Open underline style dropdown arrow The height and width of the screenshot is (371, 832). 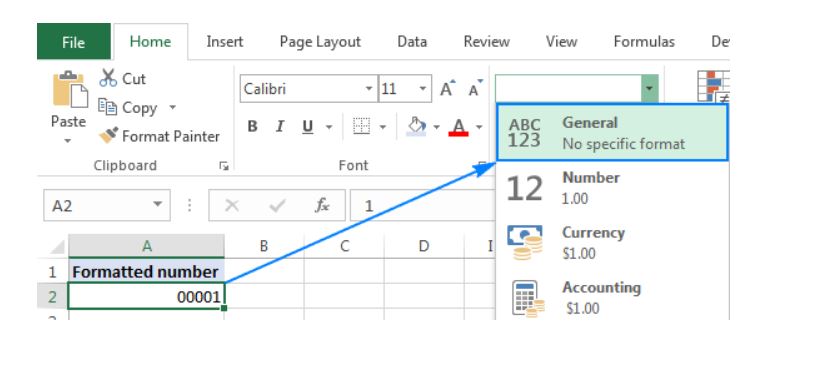329,127
